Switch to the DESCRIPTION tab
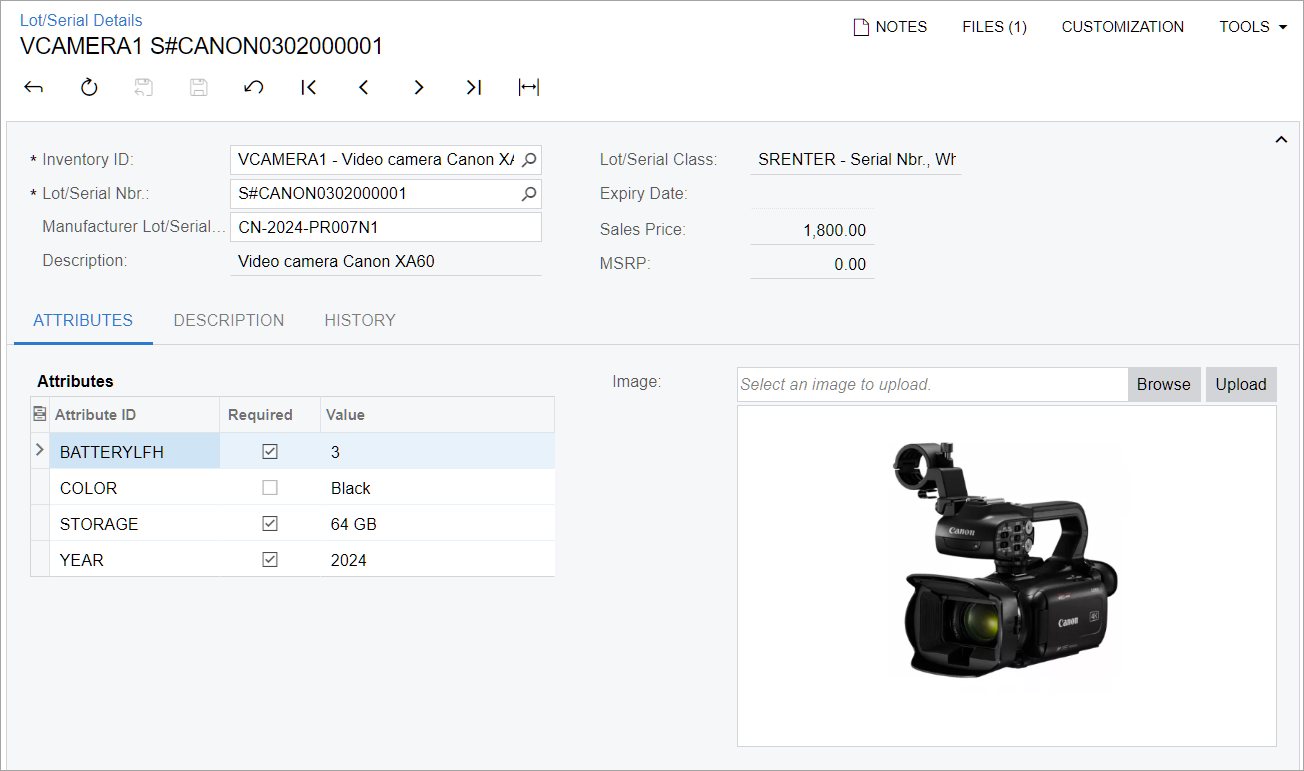 click(229, 320)
